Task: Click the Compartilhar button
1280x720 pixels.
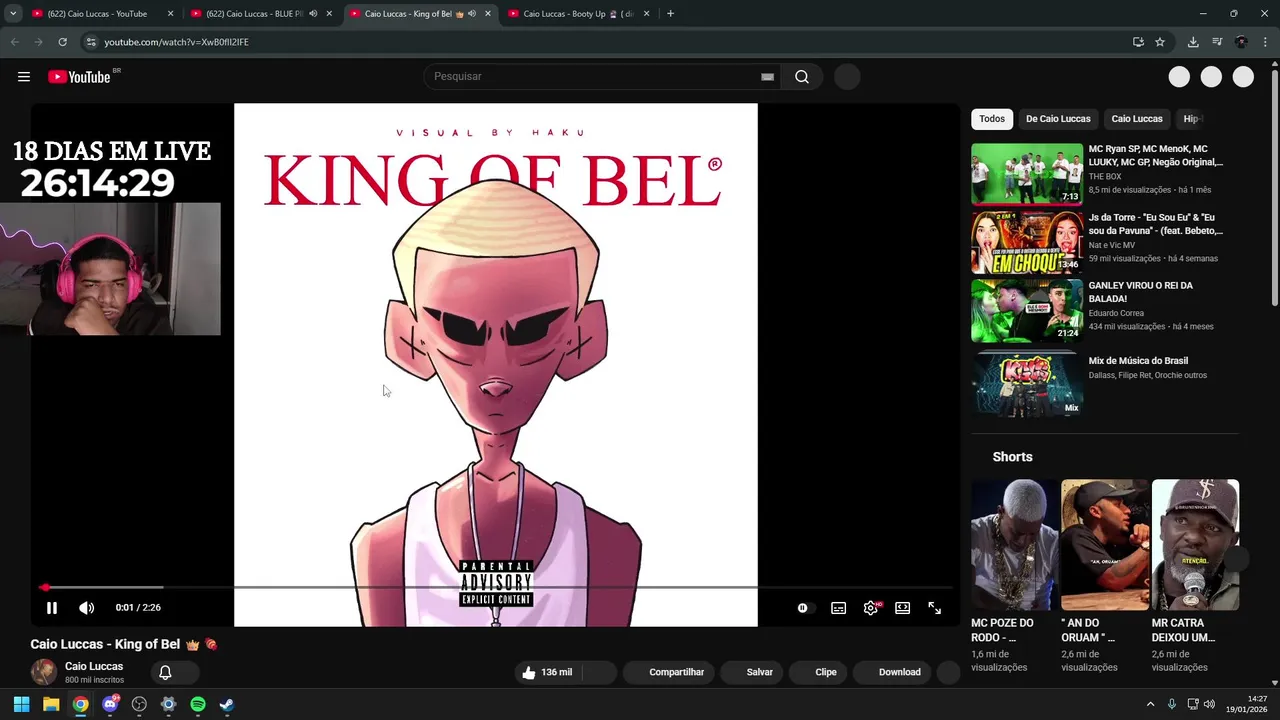Action: tap(669, 673)
